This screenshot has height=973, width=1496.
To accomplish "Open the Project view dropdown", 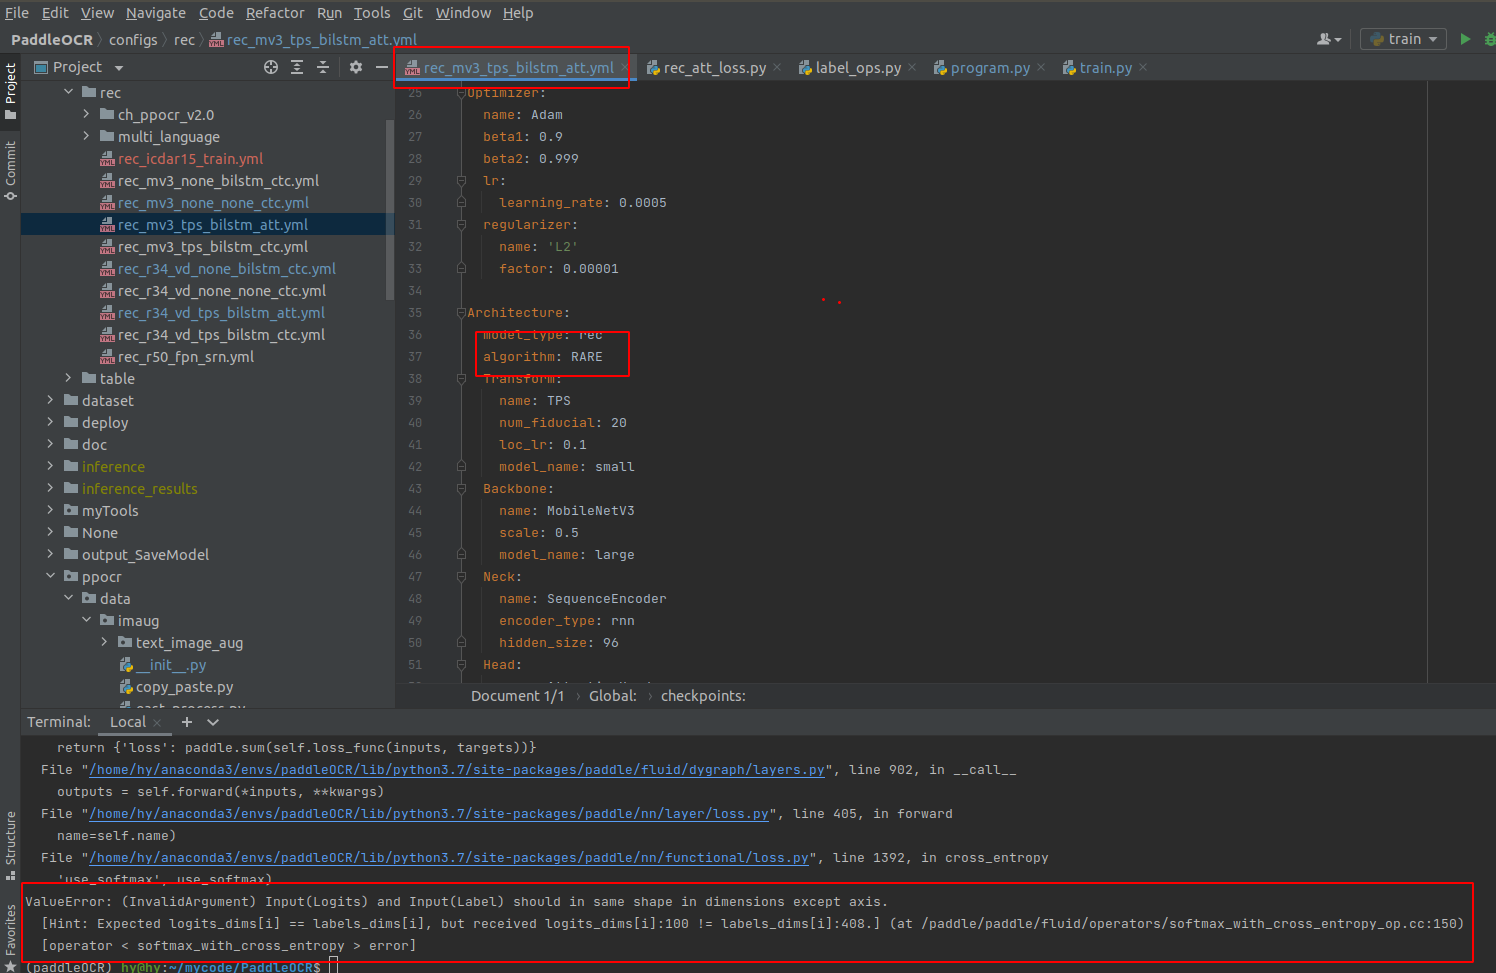I will [x=118, y=67].
